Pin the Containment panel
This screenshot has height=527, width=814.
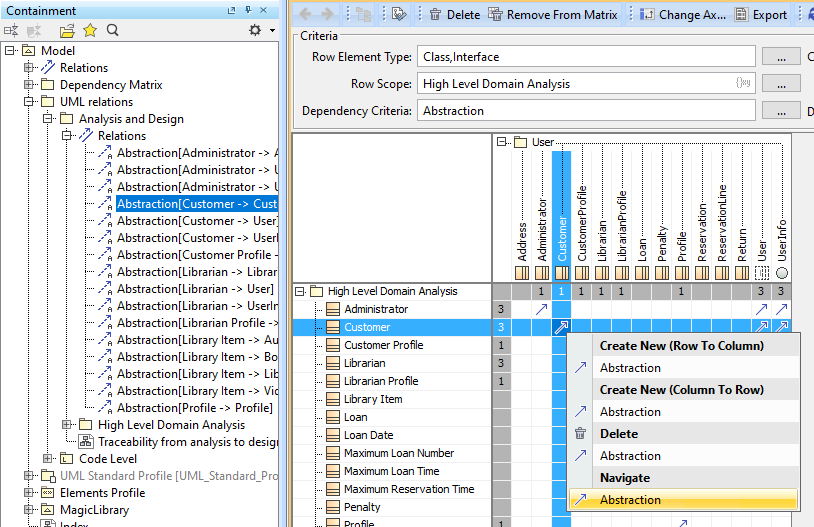249,9
